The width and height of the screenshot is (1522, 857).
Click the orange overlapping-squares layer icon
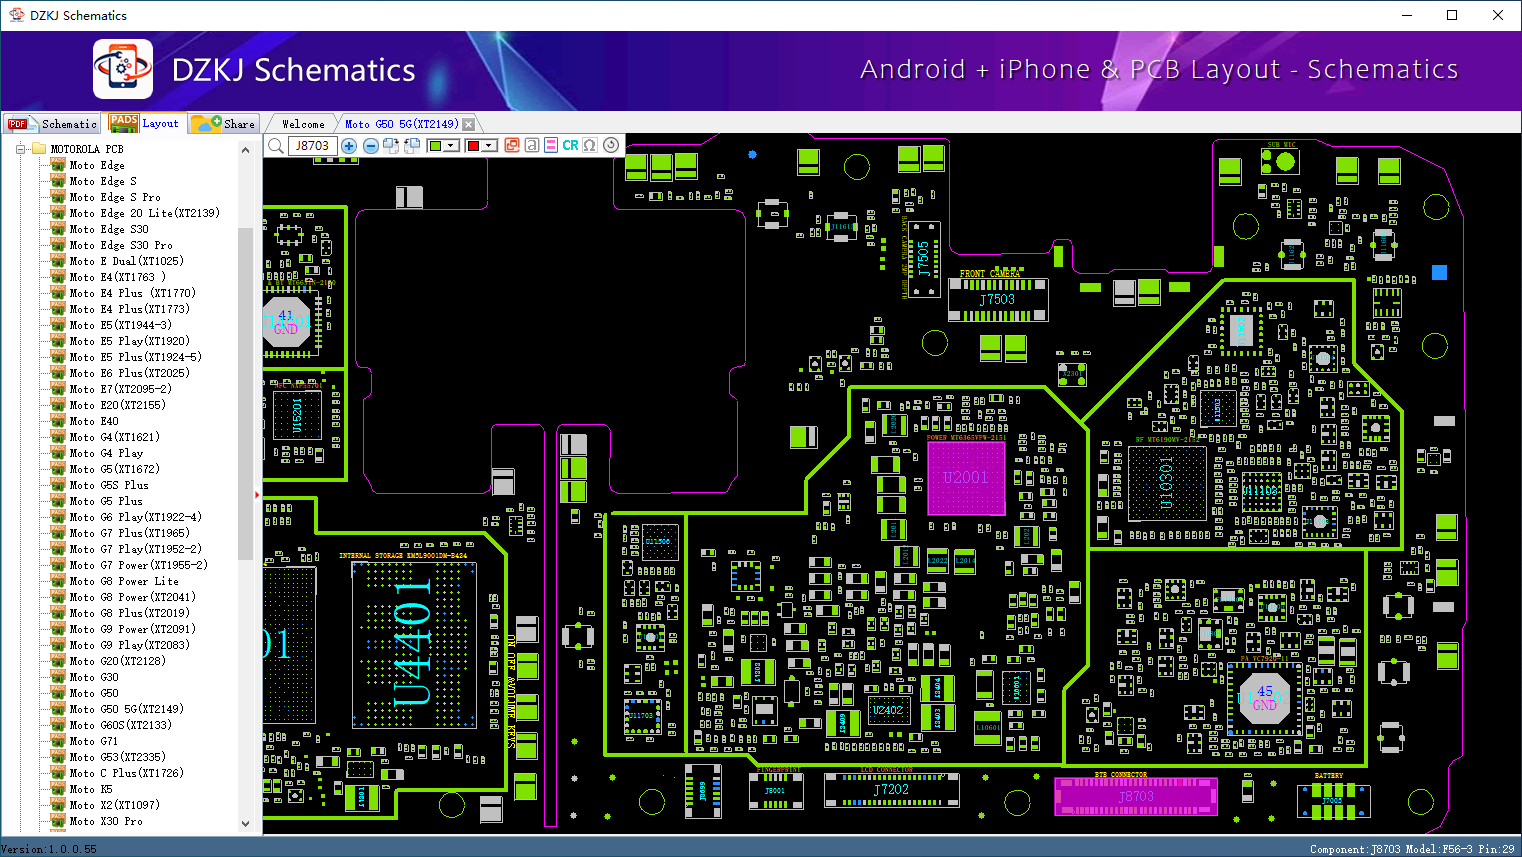pos(512,146)
